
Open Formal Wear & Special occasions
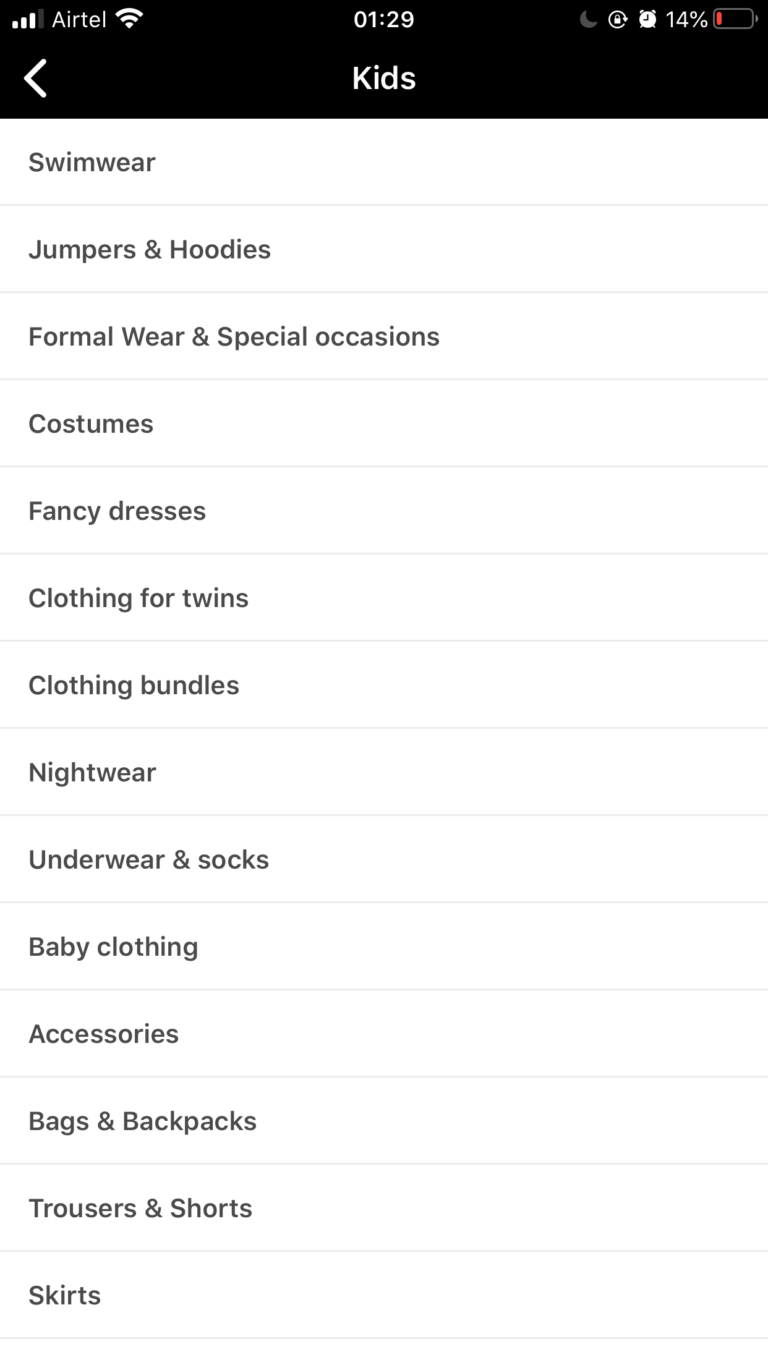coord(234,336)
